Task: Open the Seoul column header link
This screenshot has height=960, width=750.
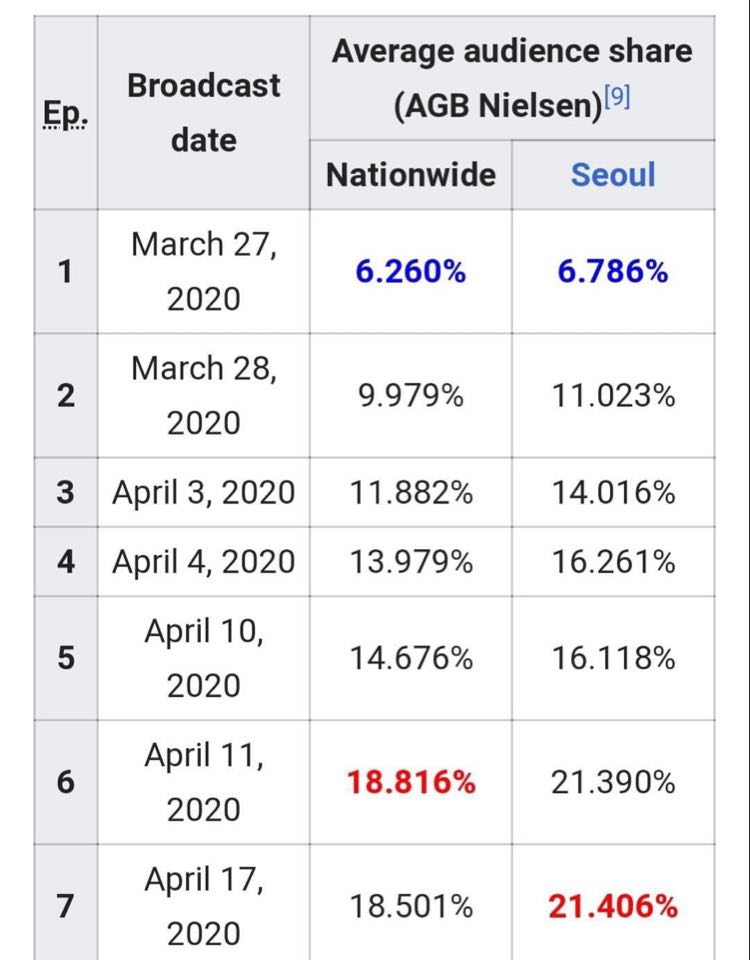Action: 613,175
